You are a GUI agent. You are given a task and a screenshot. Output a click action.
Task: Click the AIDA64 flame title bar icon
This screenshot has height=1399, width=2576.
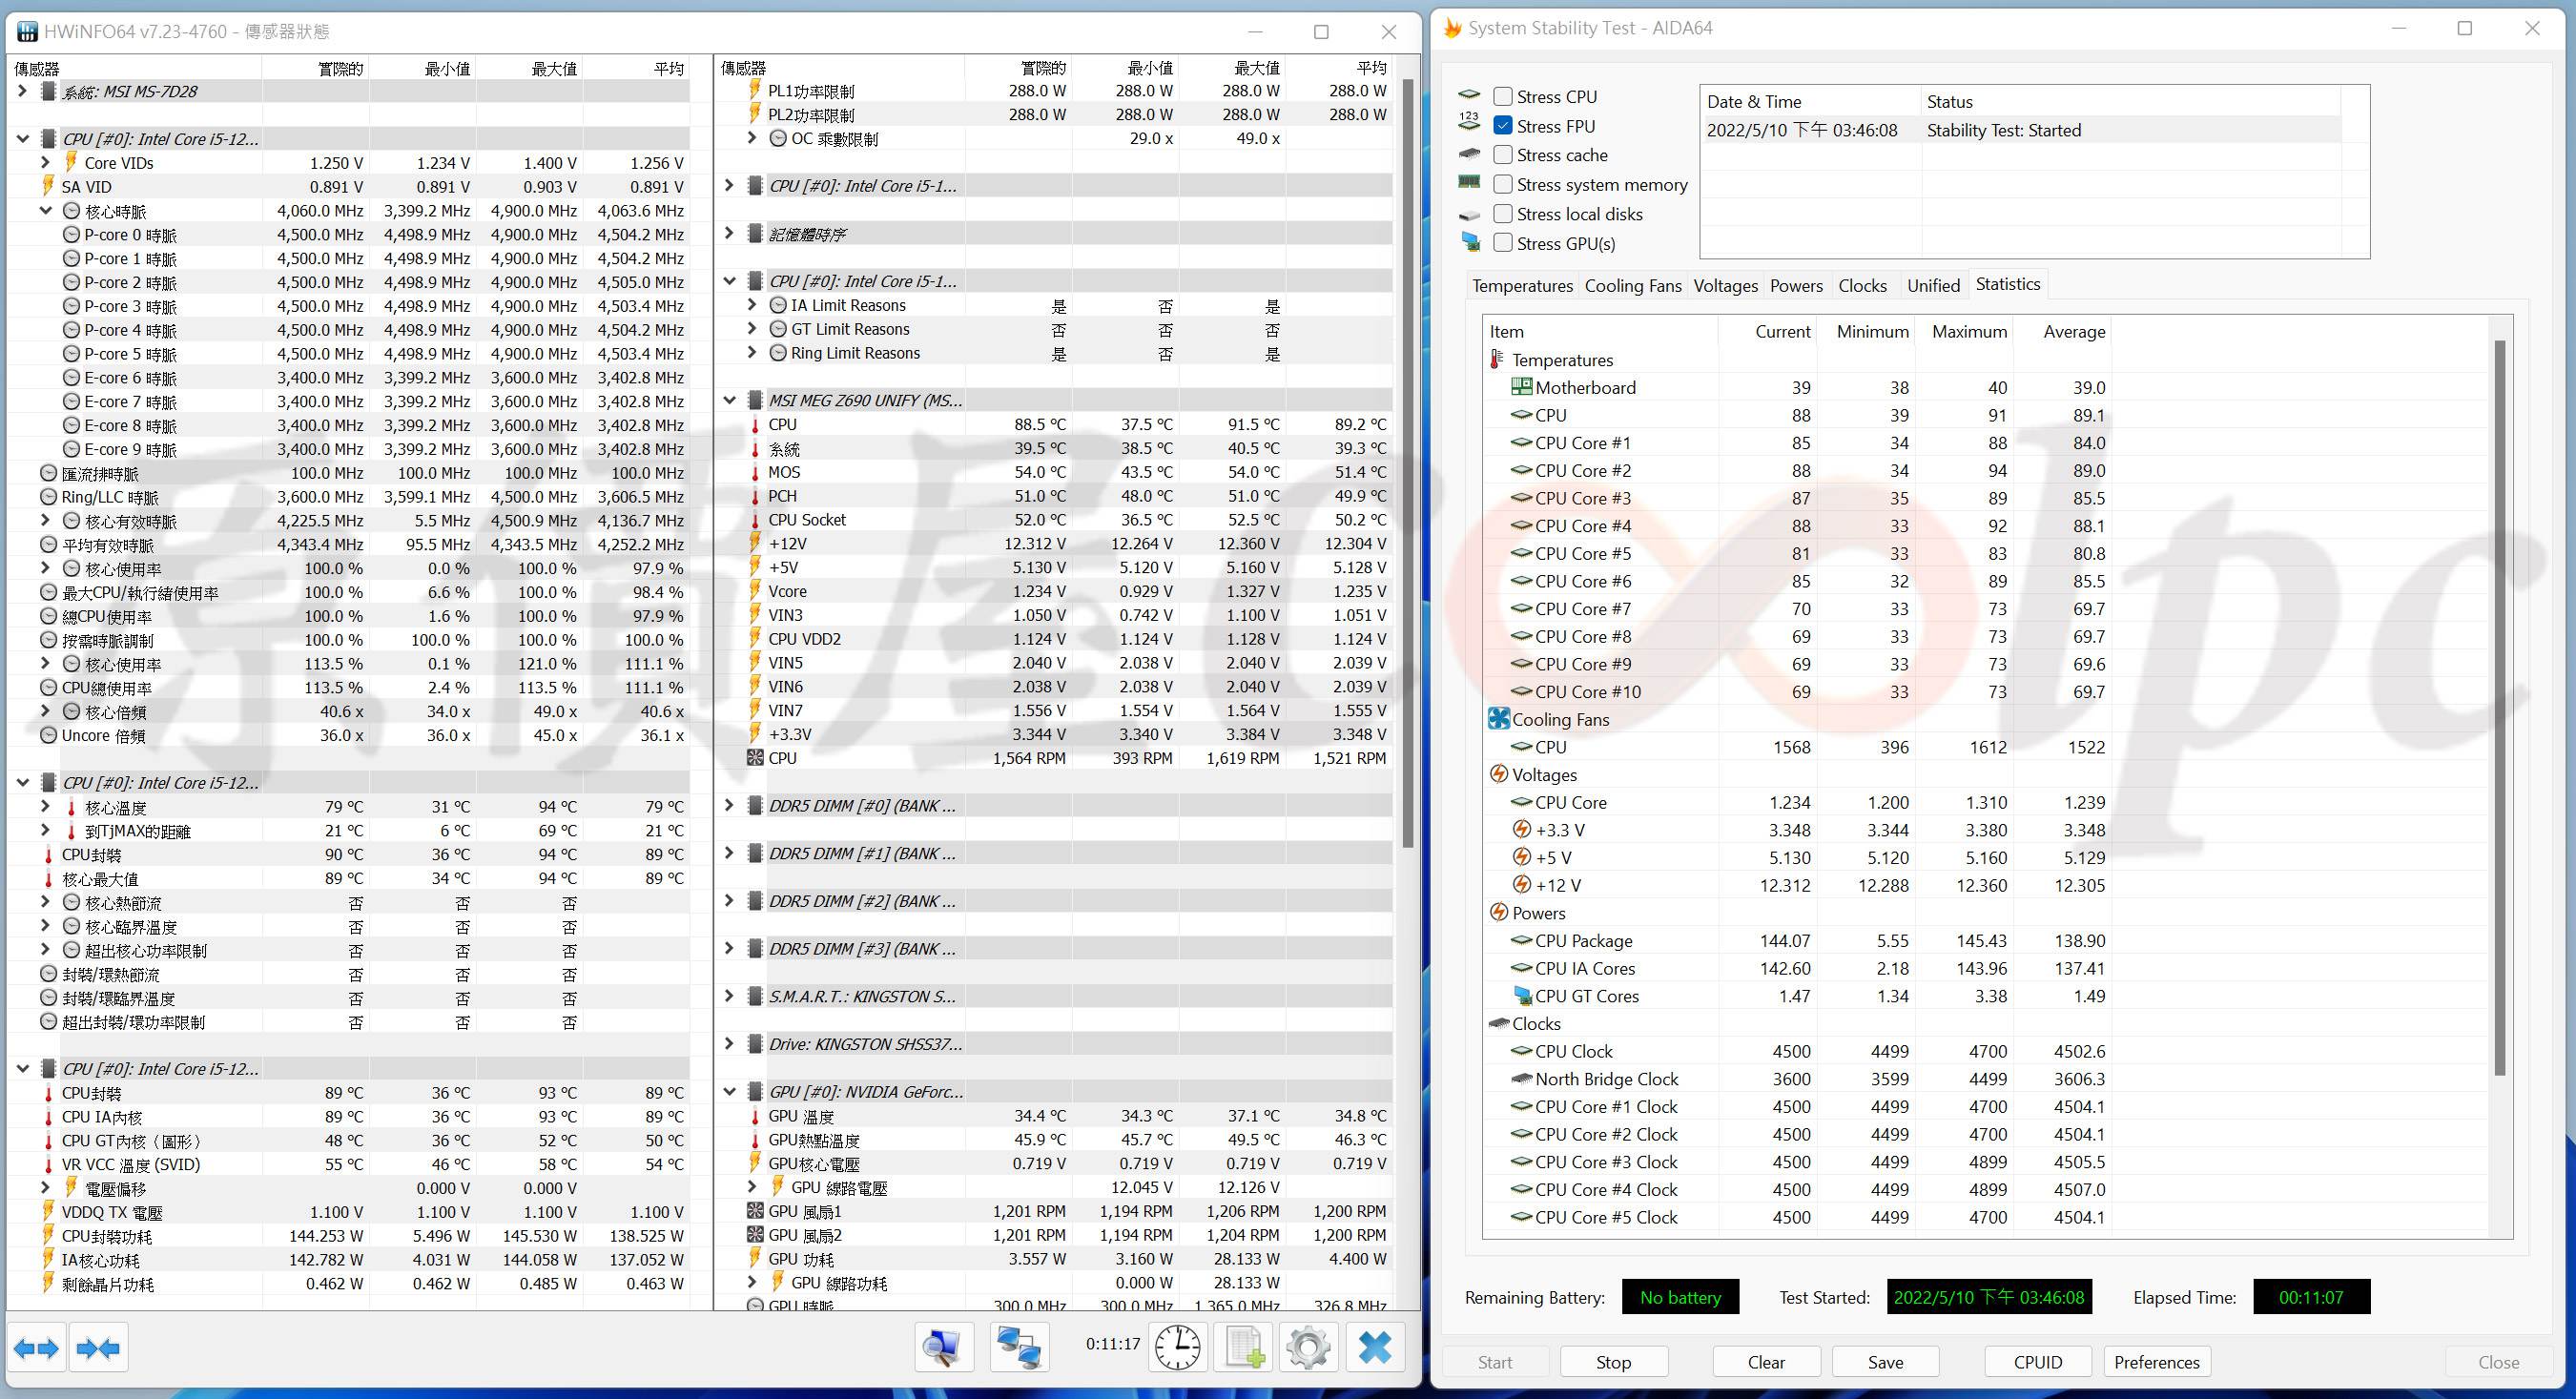1452,28
